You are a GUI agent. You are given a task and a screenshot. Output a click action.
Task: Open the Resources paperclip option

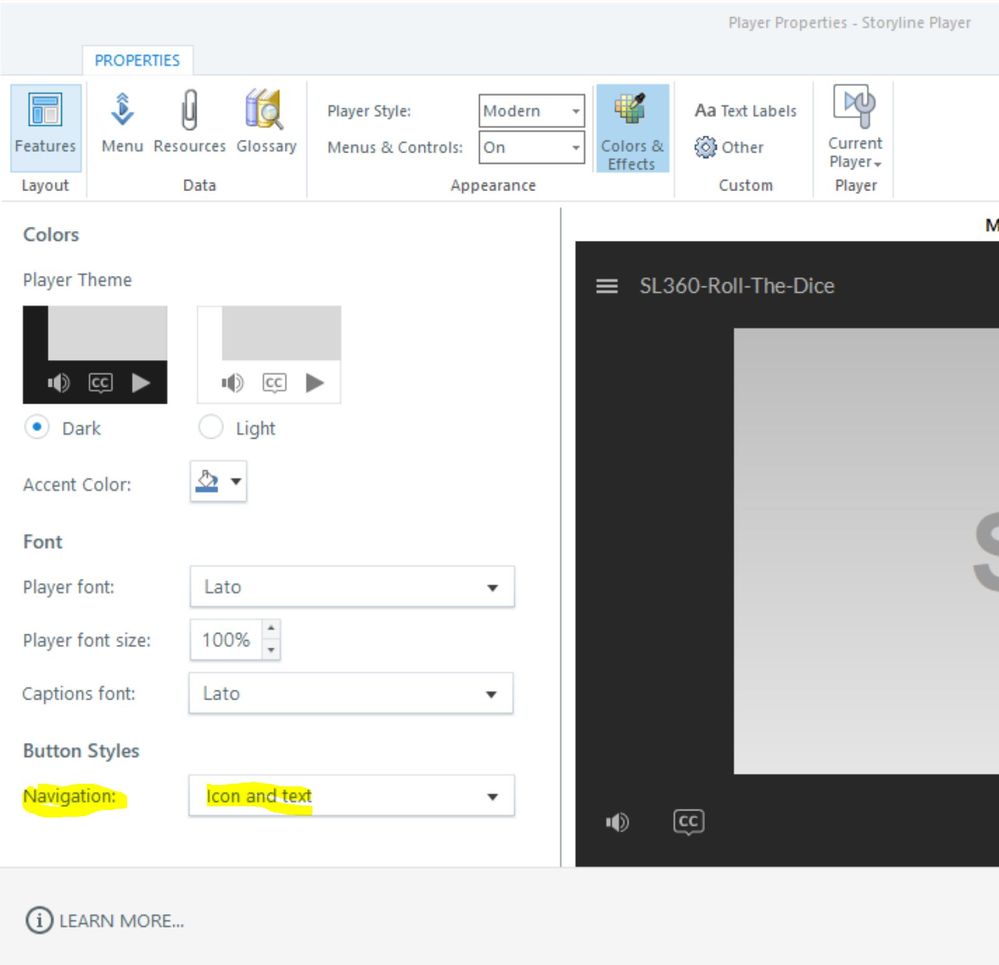coord(189,123)
